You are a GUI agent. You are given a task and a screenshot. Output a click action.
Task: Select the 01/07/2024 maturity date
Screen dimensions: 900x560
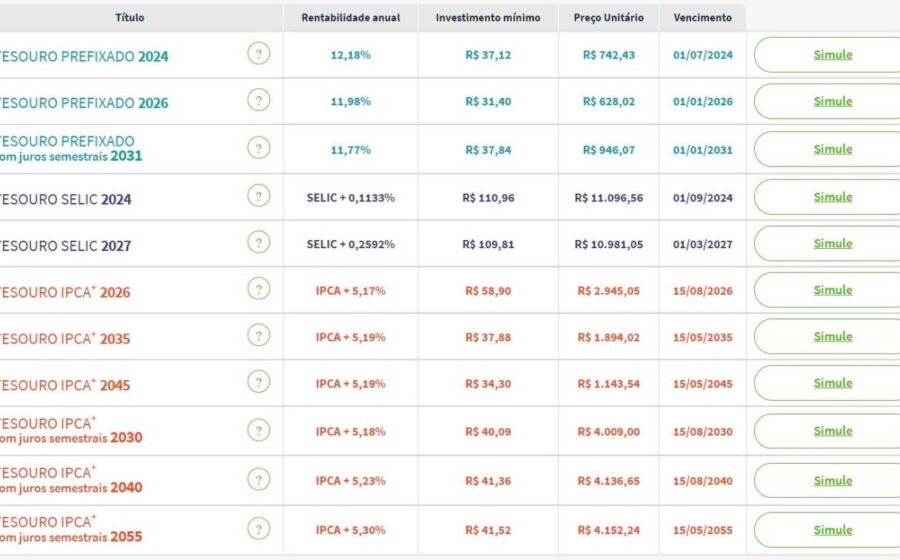click(703, 55)
